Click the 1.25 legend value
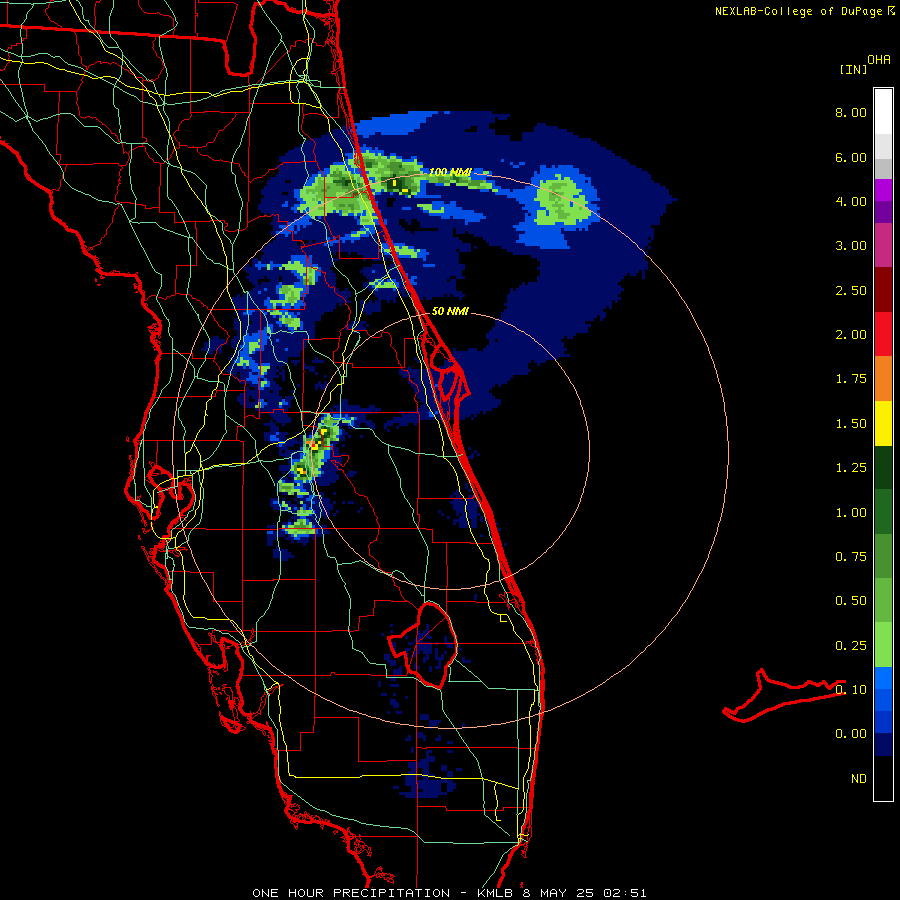This screenshot has height=900, width=900. (851, 468)
